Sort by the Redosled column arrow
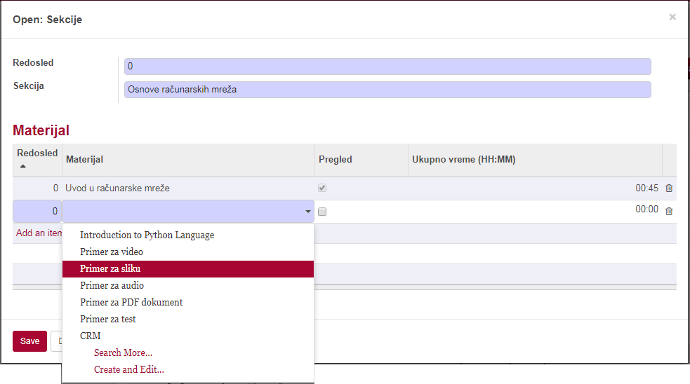The width and height of the screenshot is (690, 384). pos(23,166)
